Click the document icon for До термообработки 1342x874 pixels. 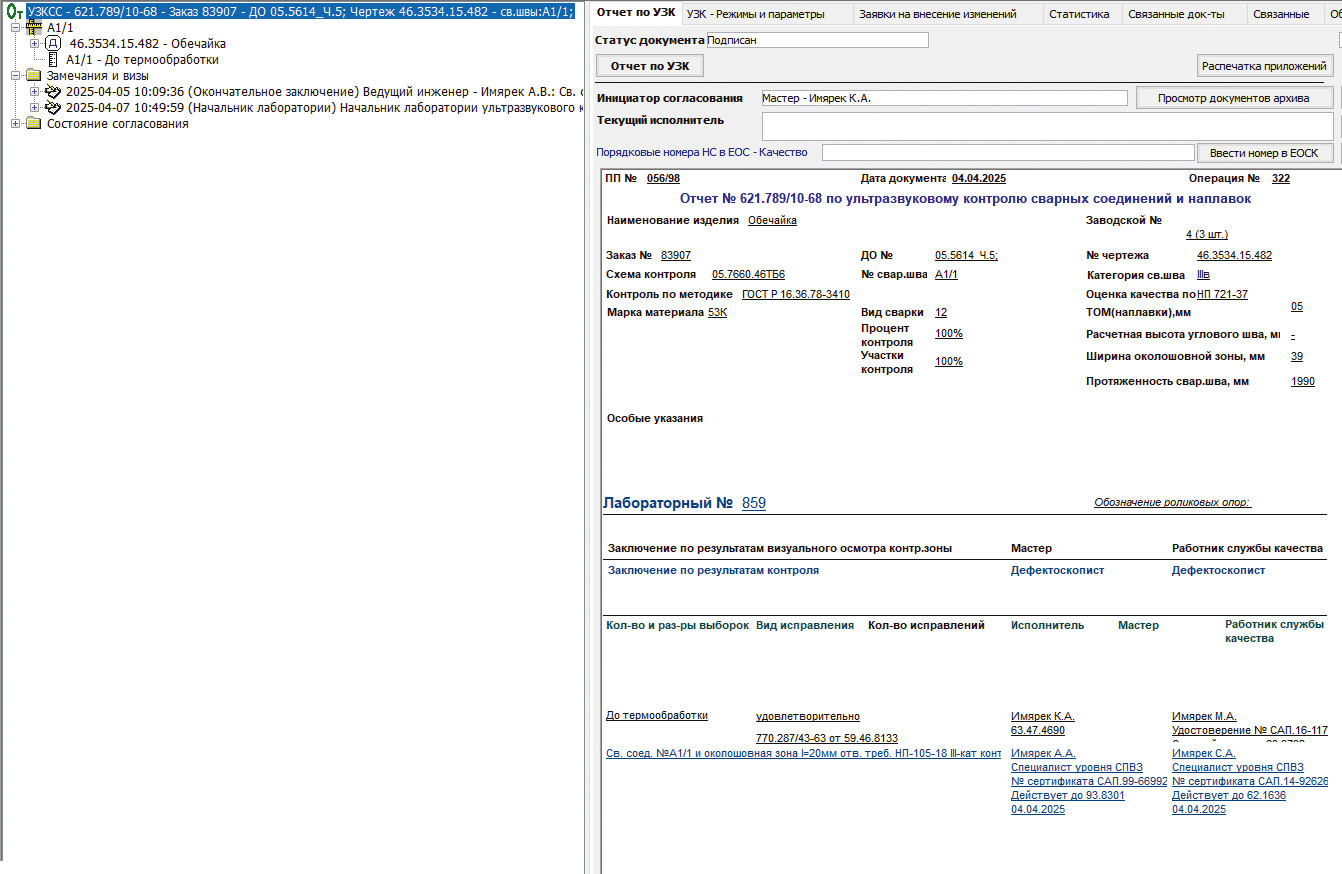53,60
